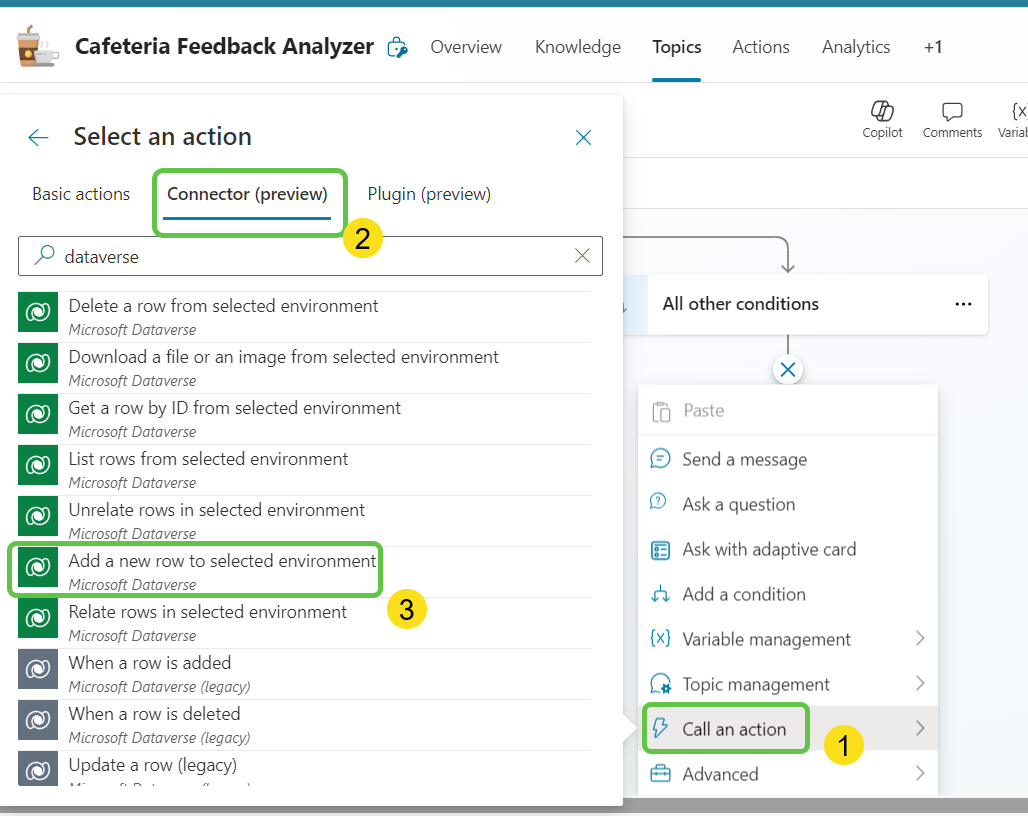Switch to the Analytics section
This screenshot has height=816, width=1028.
pyautogui.click(x=855, y=46)
